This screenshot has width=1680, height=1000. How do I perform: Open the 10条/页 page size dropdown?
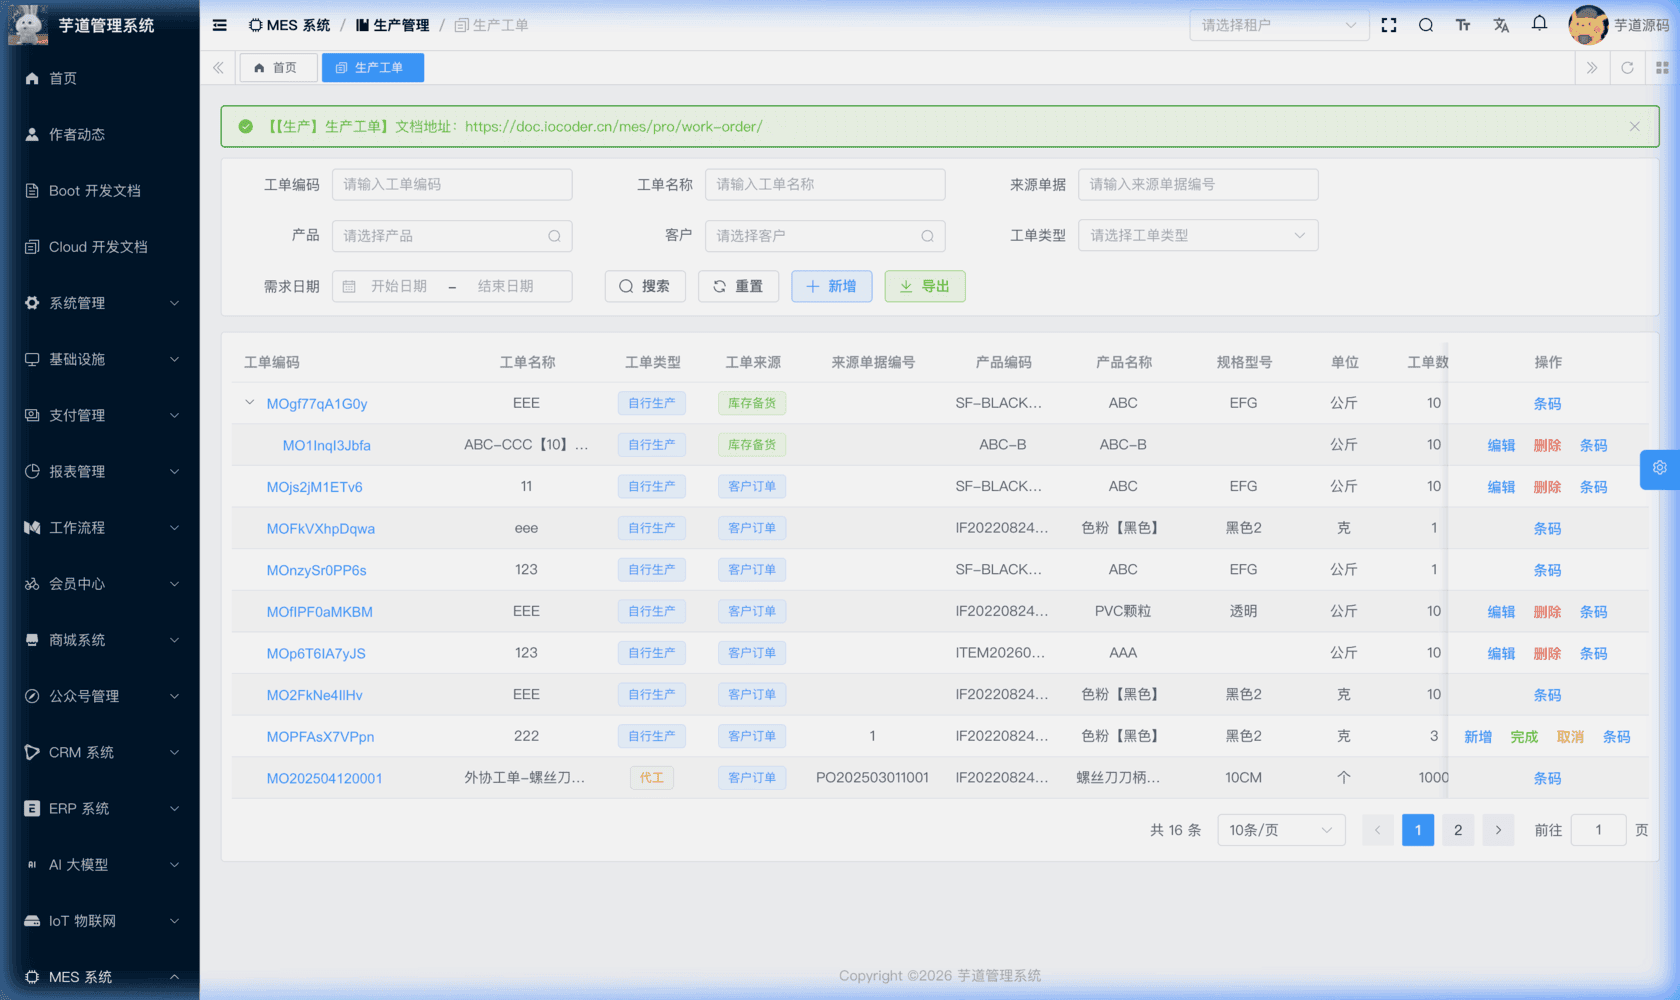coord(1280,830)
